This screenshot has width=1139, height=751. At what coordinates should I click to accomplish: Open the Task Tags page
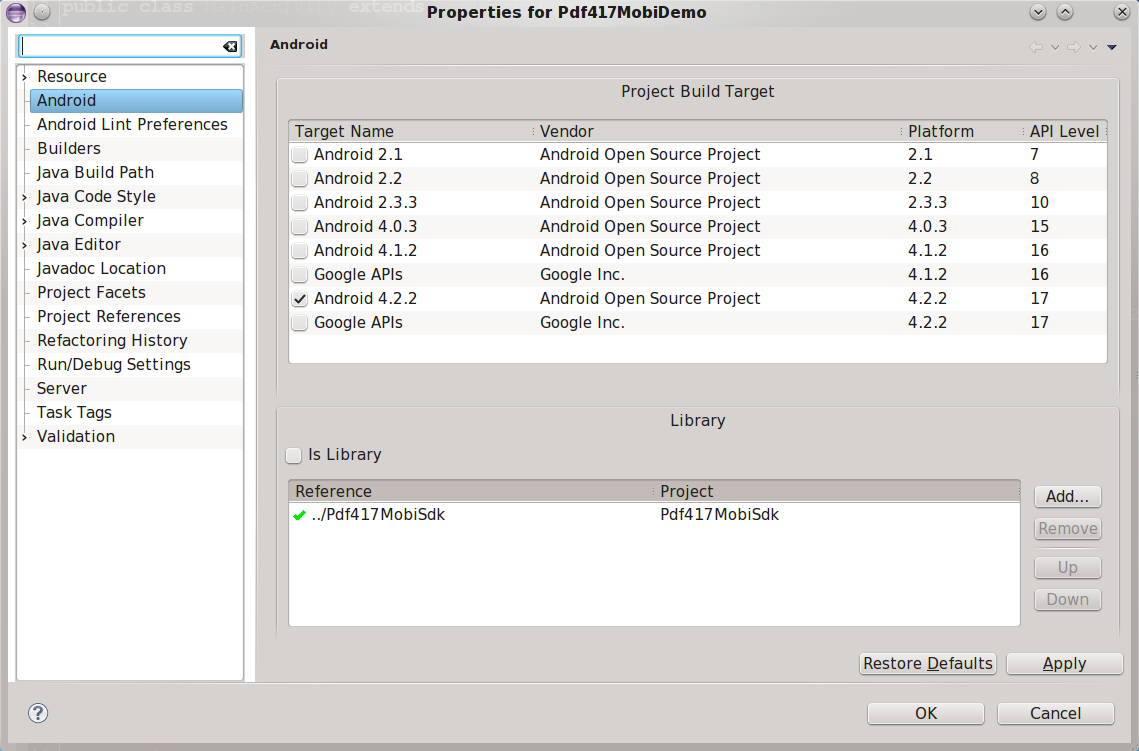click(74, 412)
